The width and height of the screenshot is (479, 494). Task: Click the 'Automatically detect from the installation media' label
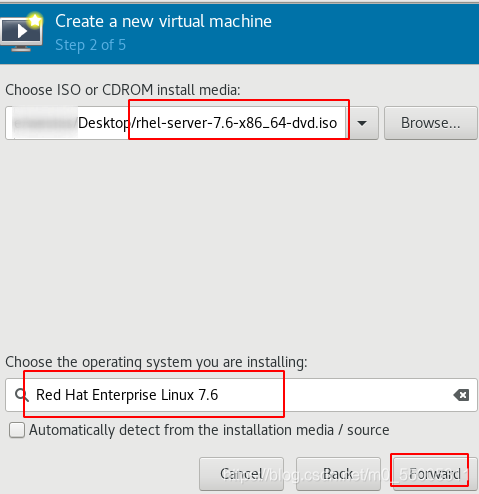pos(209,430)
